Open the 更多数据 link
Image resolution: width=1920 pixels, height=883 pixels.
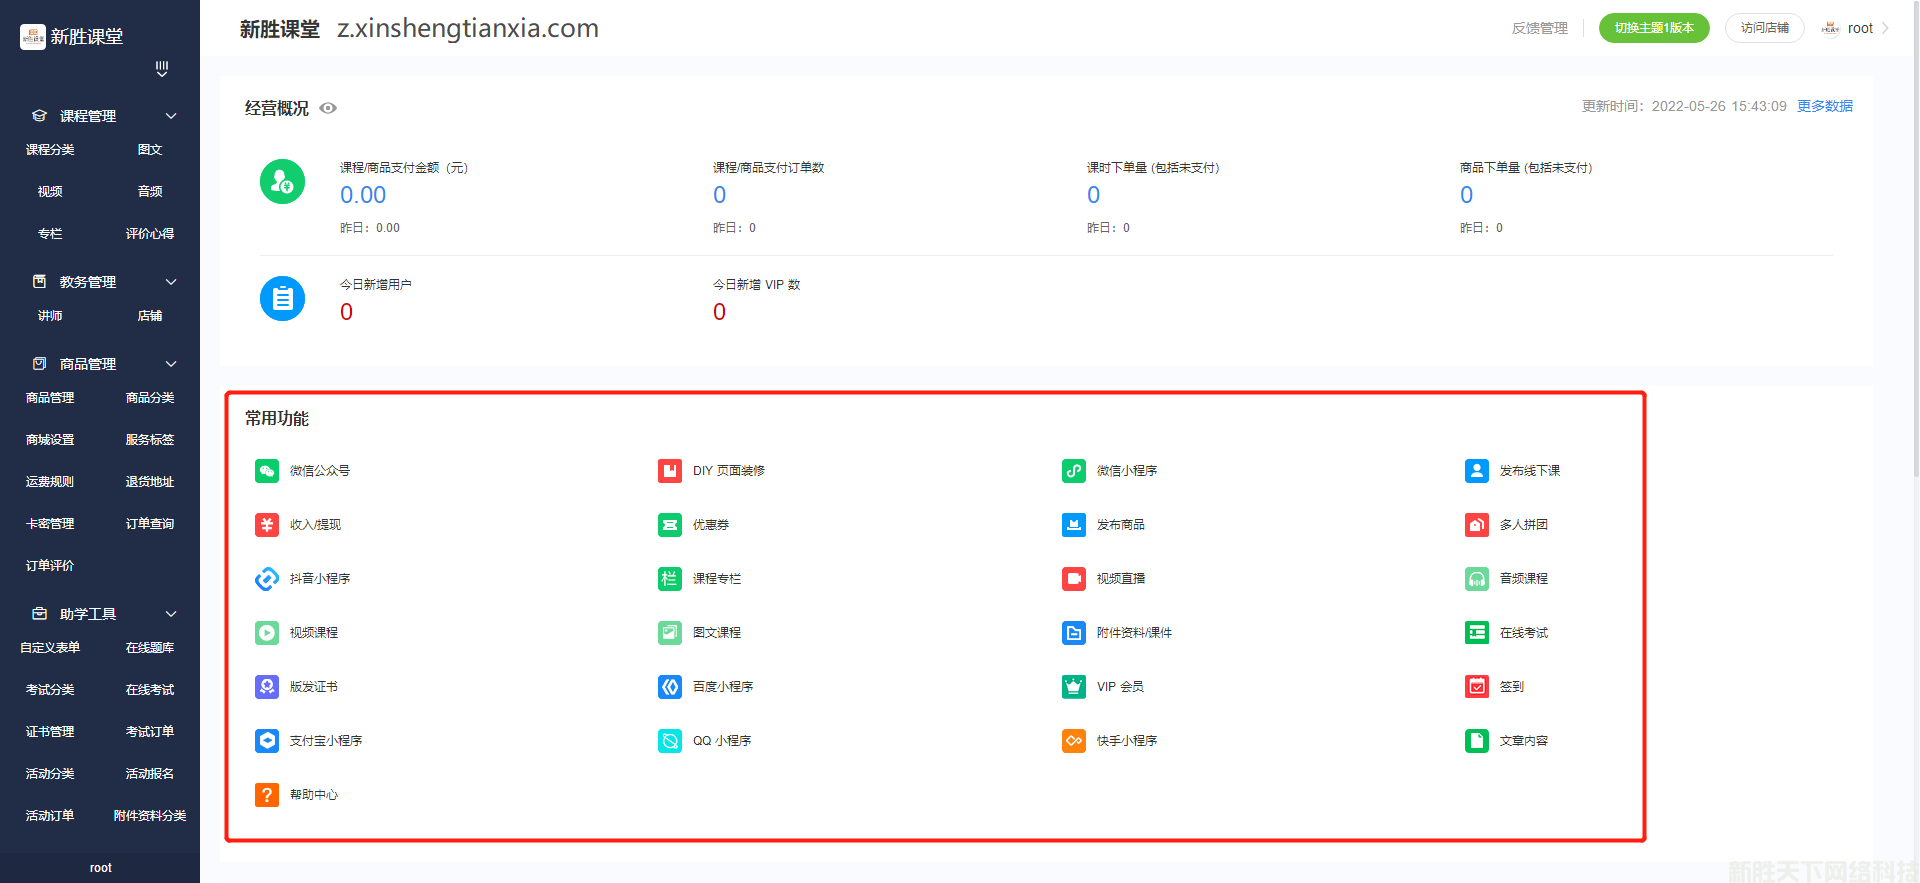[1824, 106]
